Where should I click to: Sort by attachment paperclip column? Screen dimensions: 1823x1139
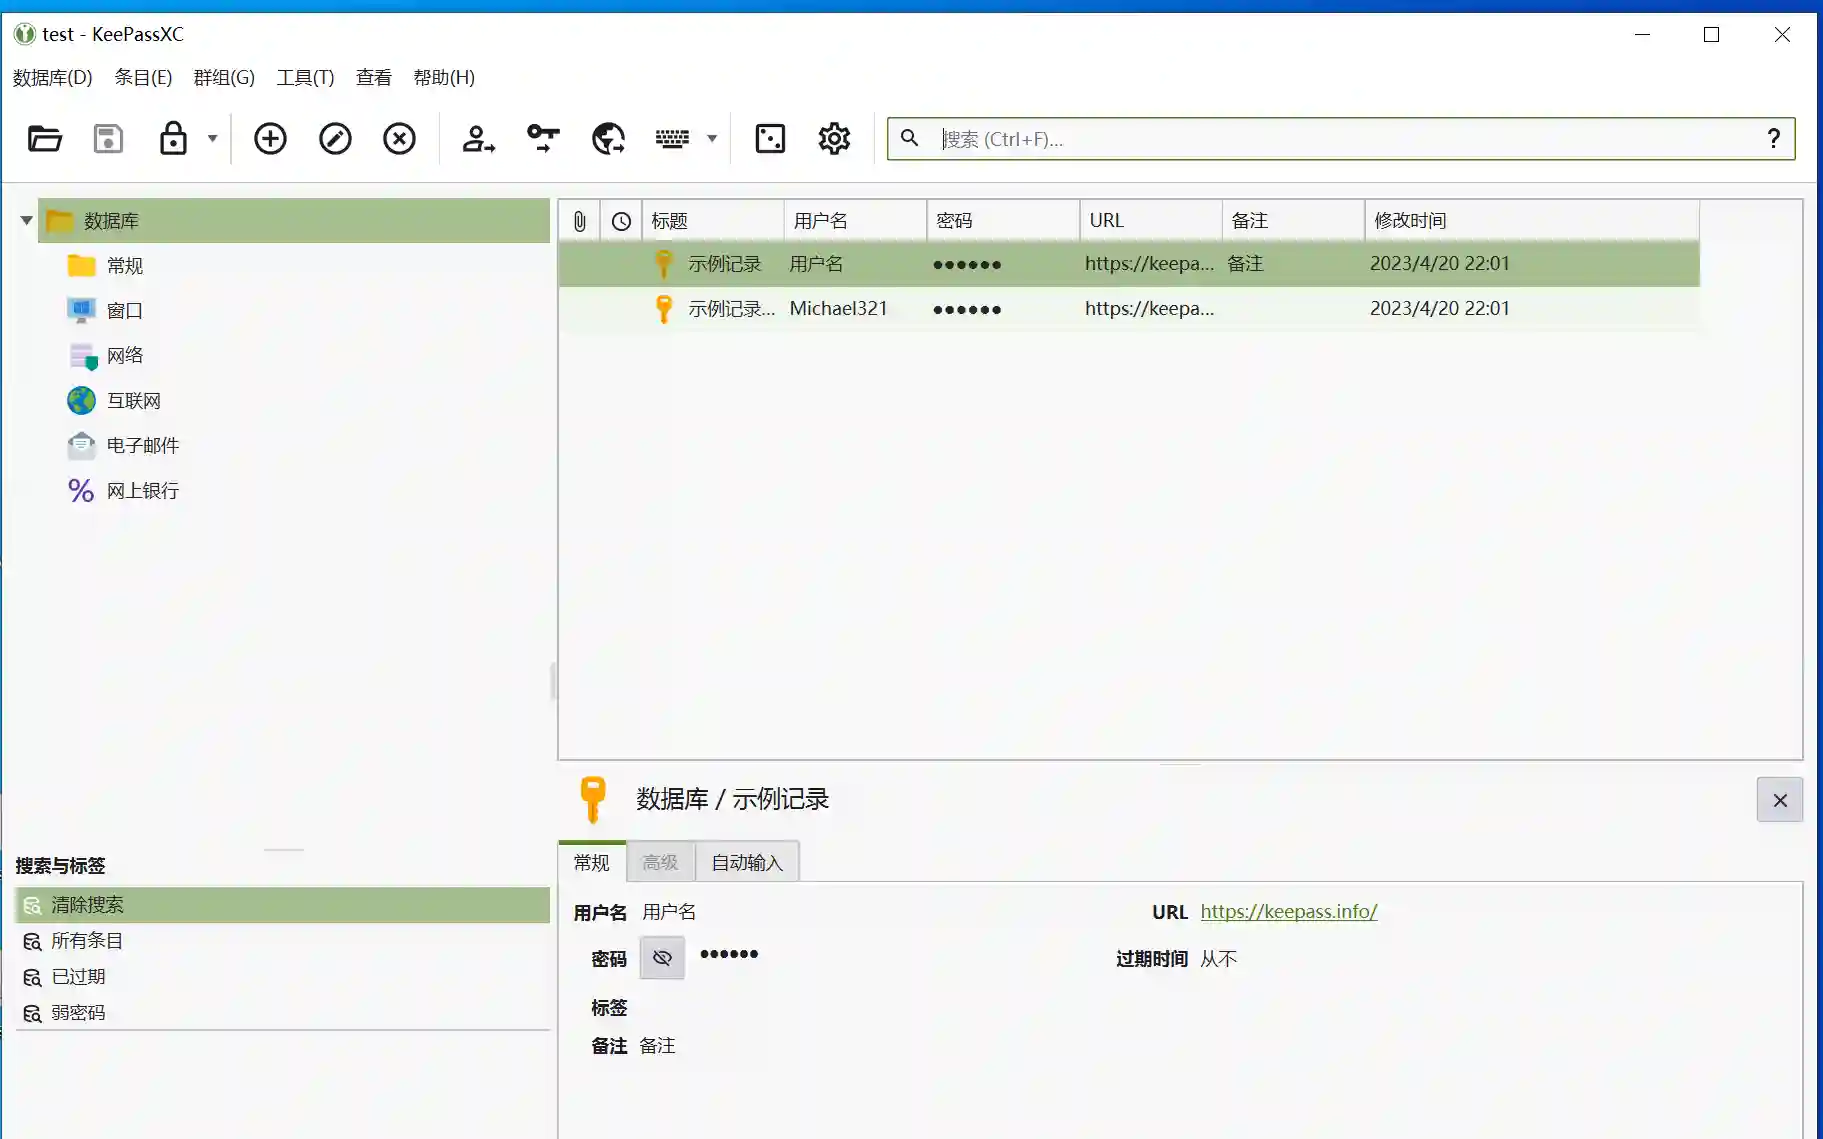[579, 220]
